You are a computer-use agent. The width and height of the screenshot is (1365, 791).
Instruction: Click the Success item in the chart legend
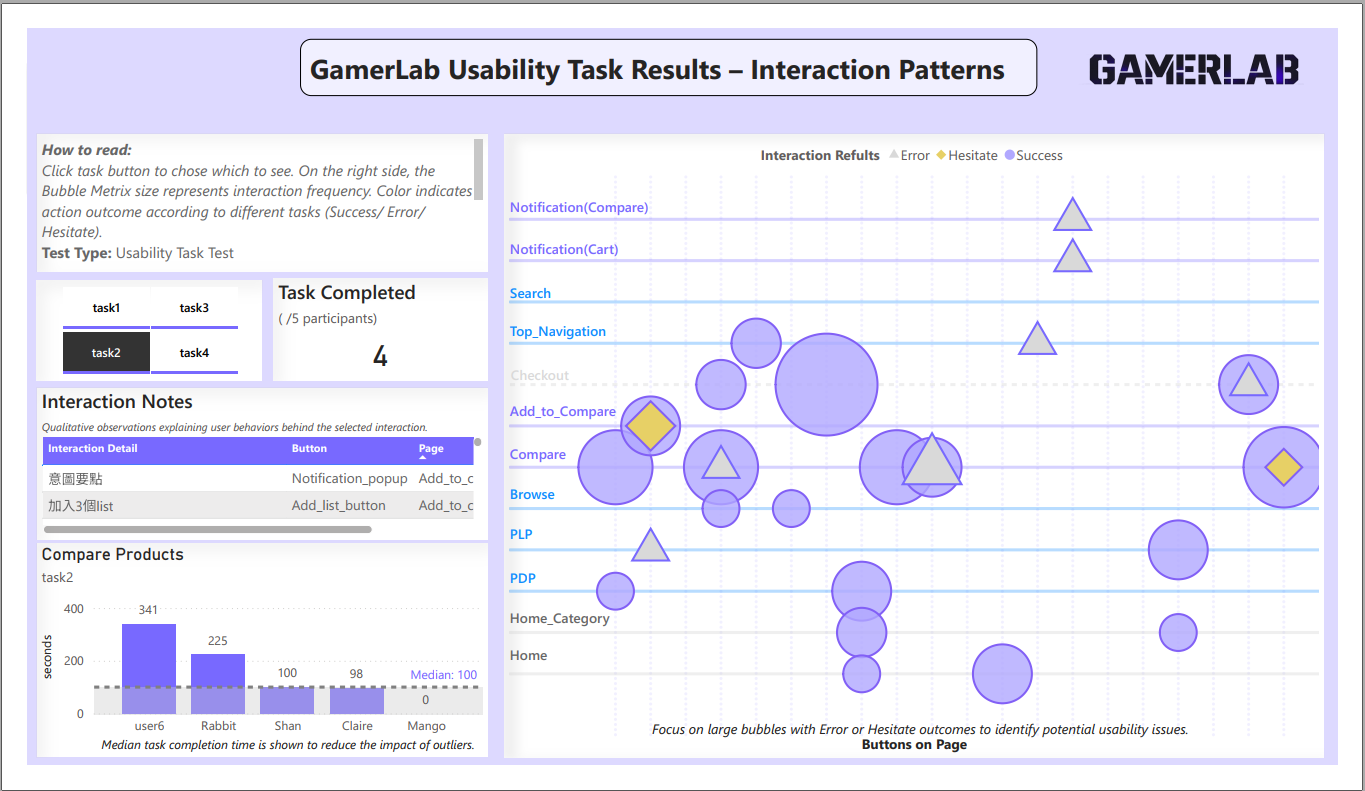(1038, 156)
